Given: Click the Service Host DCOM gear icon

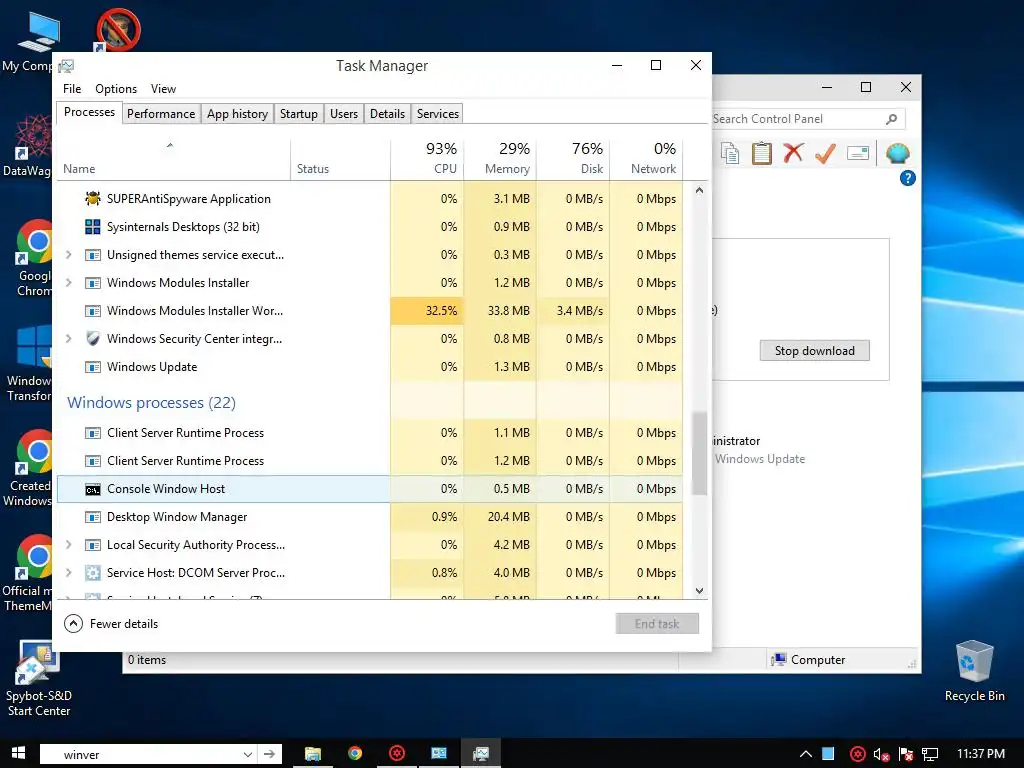Looking at the screenshot, I should tap(93, 573).
